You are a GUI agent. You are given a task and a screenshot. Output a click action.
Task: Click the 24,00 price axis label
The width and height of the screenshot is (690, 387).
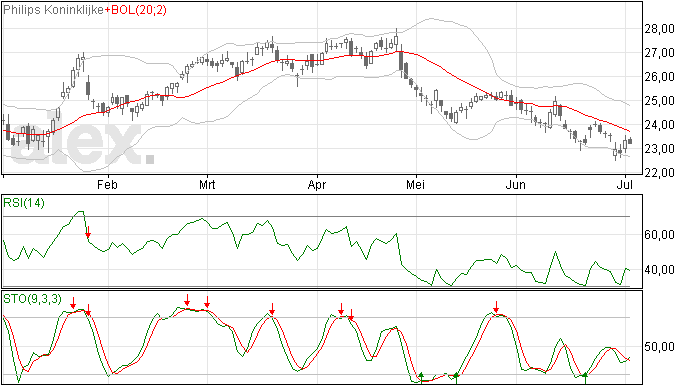coord(660,125)
